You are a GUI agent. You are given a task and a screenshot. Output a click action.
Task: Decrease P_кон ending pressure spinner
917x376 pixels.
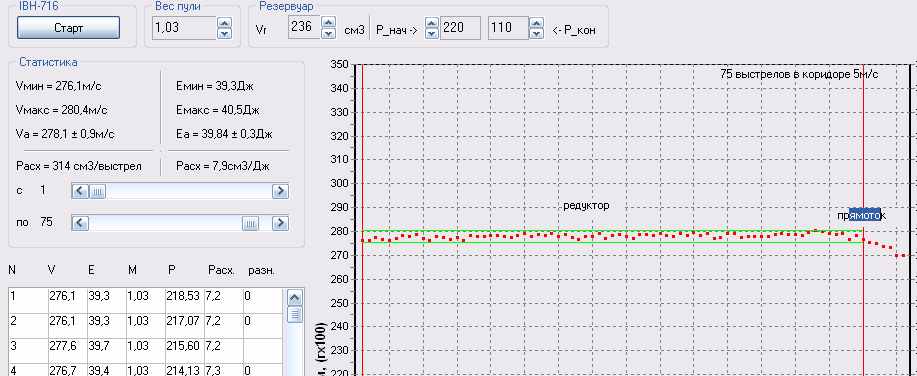[536, 34]
